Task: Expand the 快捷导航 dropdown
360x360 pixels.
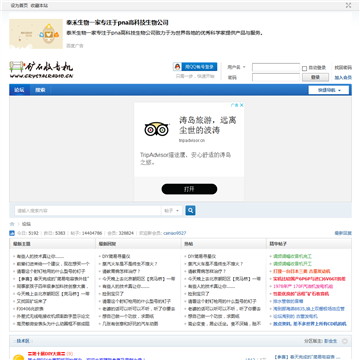Action: click(329, 90)
